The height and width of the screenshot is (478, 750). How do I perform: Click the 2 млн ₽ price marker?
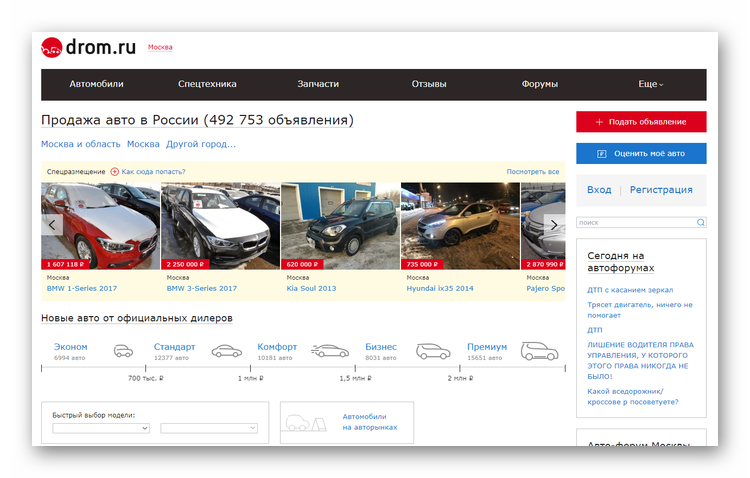460,378
